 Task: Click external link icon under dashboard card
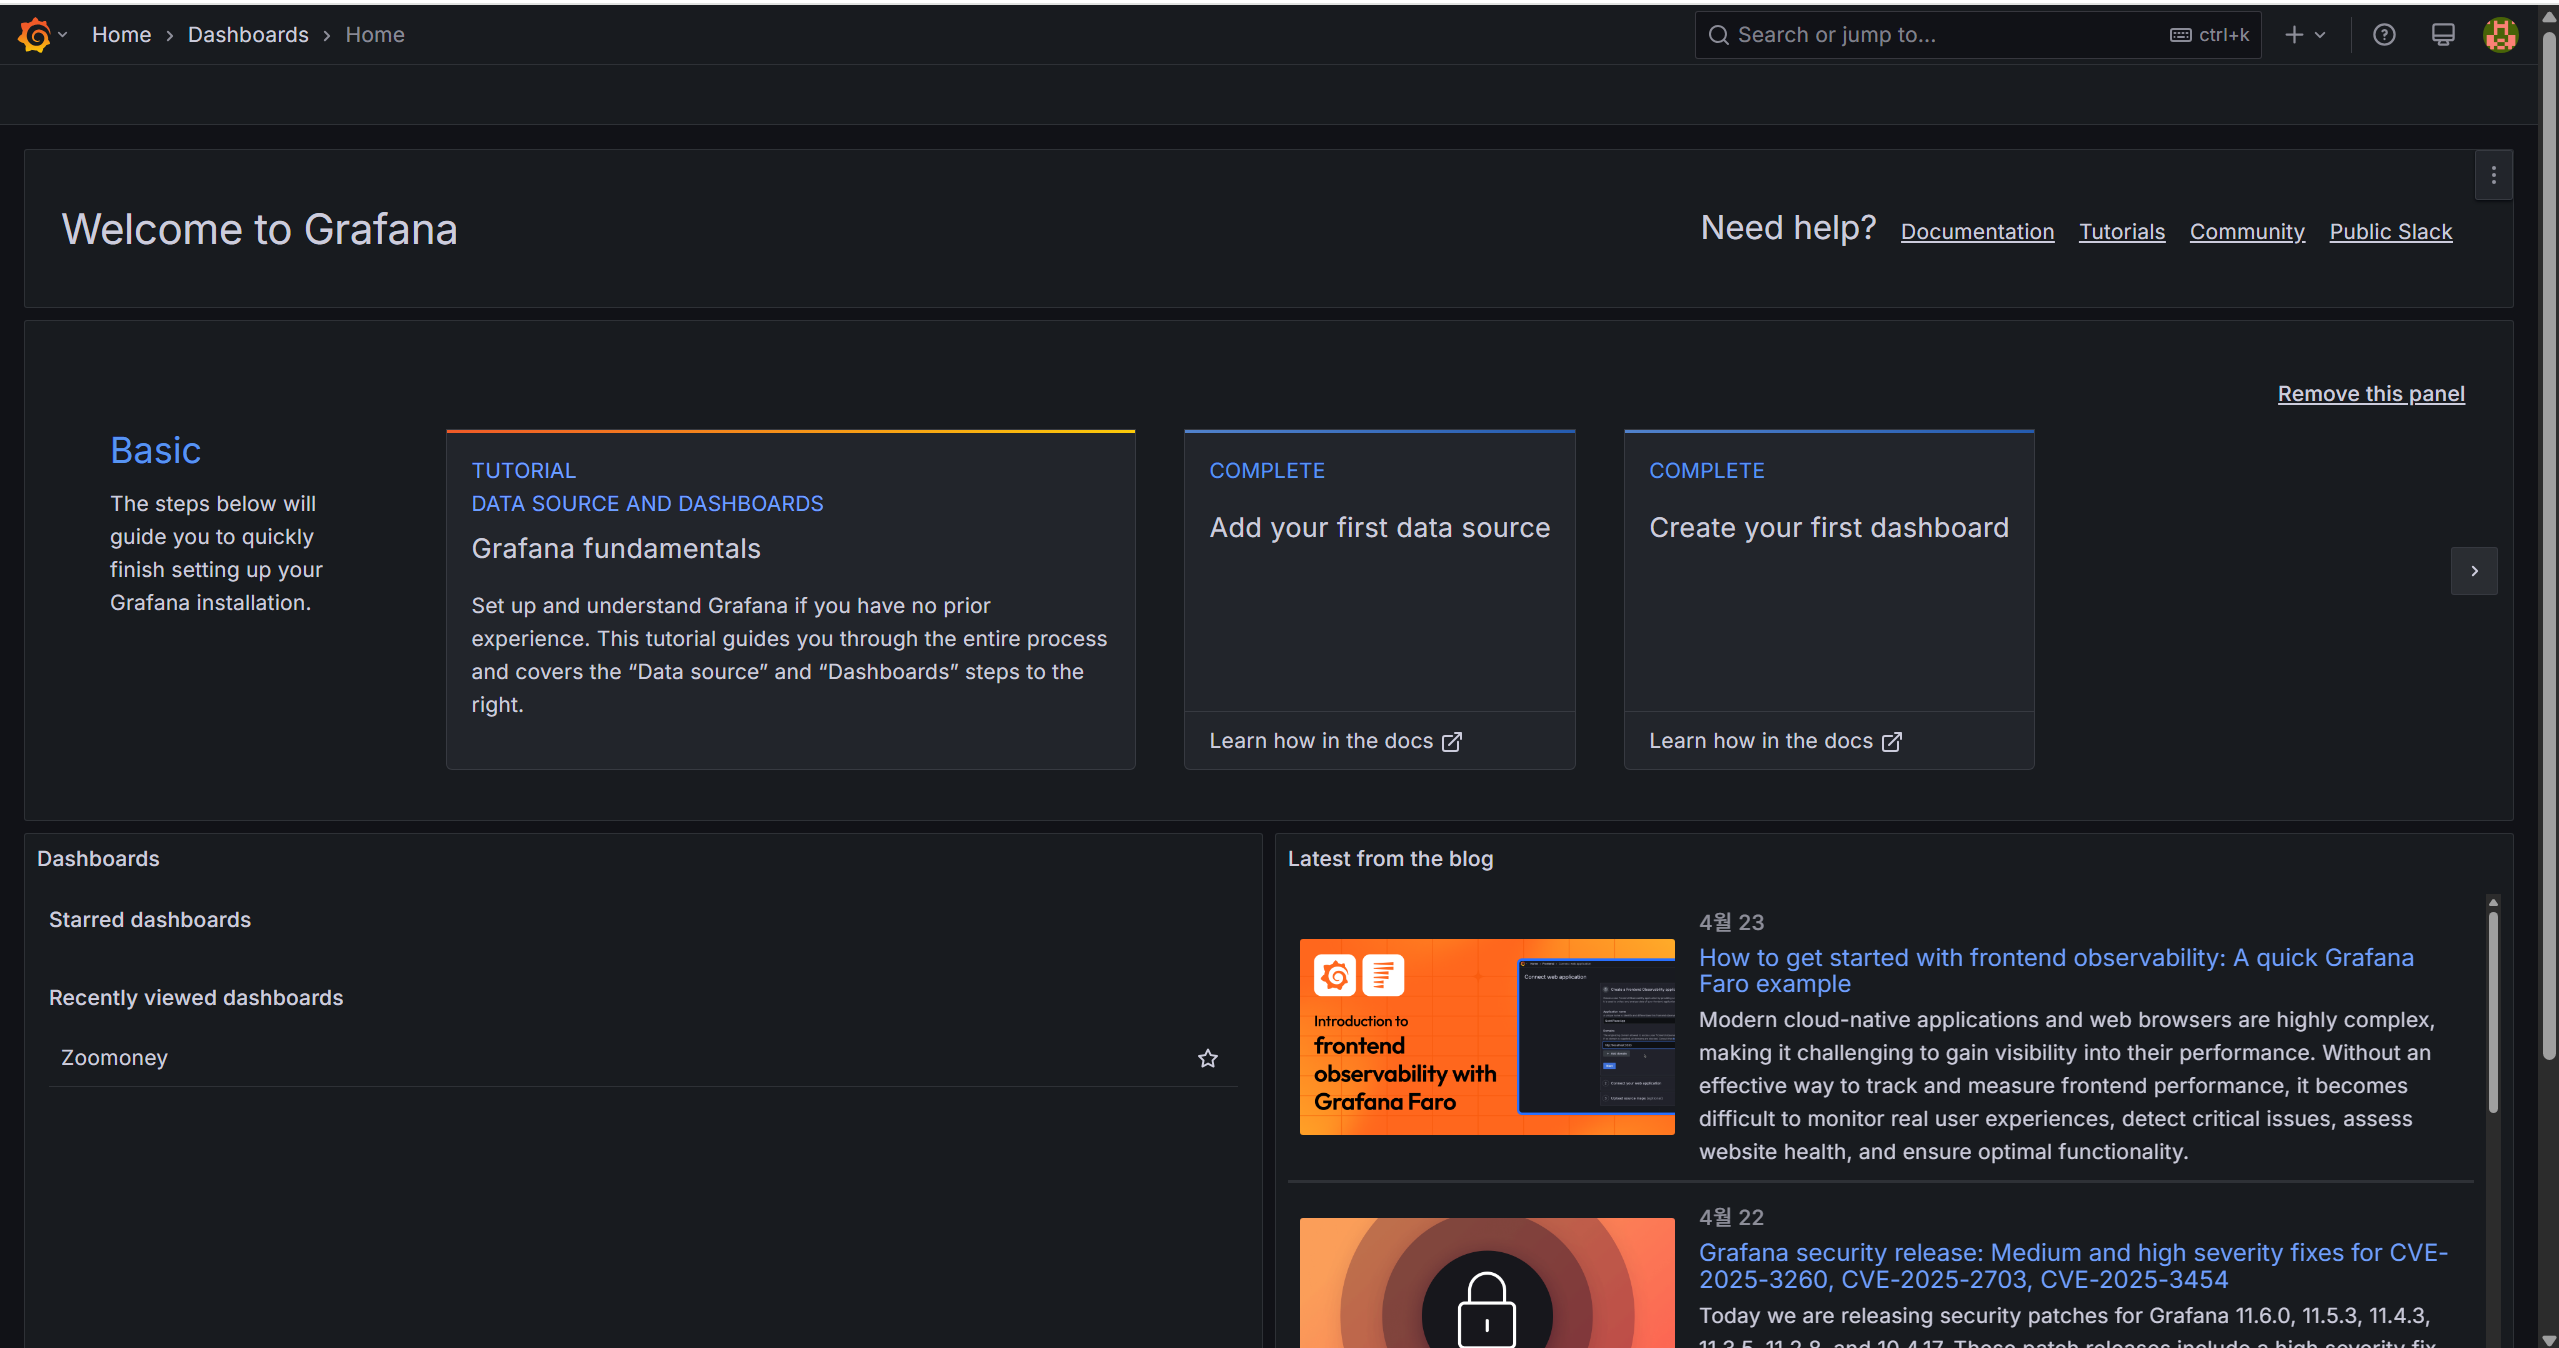pyautogui.click(x=1892, y=741)
